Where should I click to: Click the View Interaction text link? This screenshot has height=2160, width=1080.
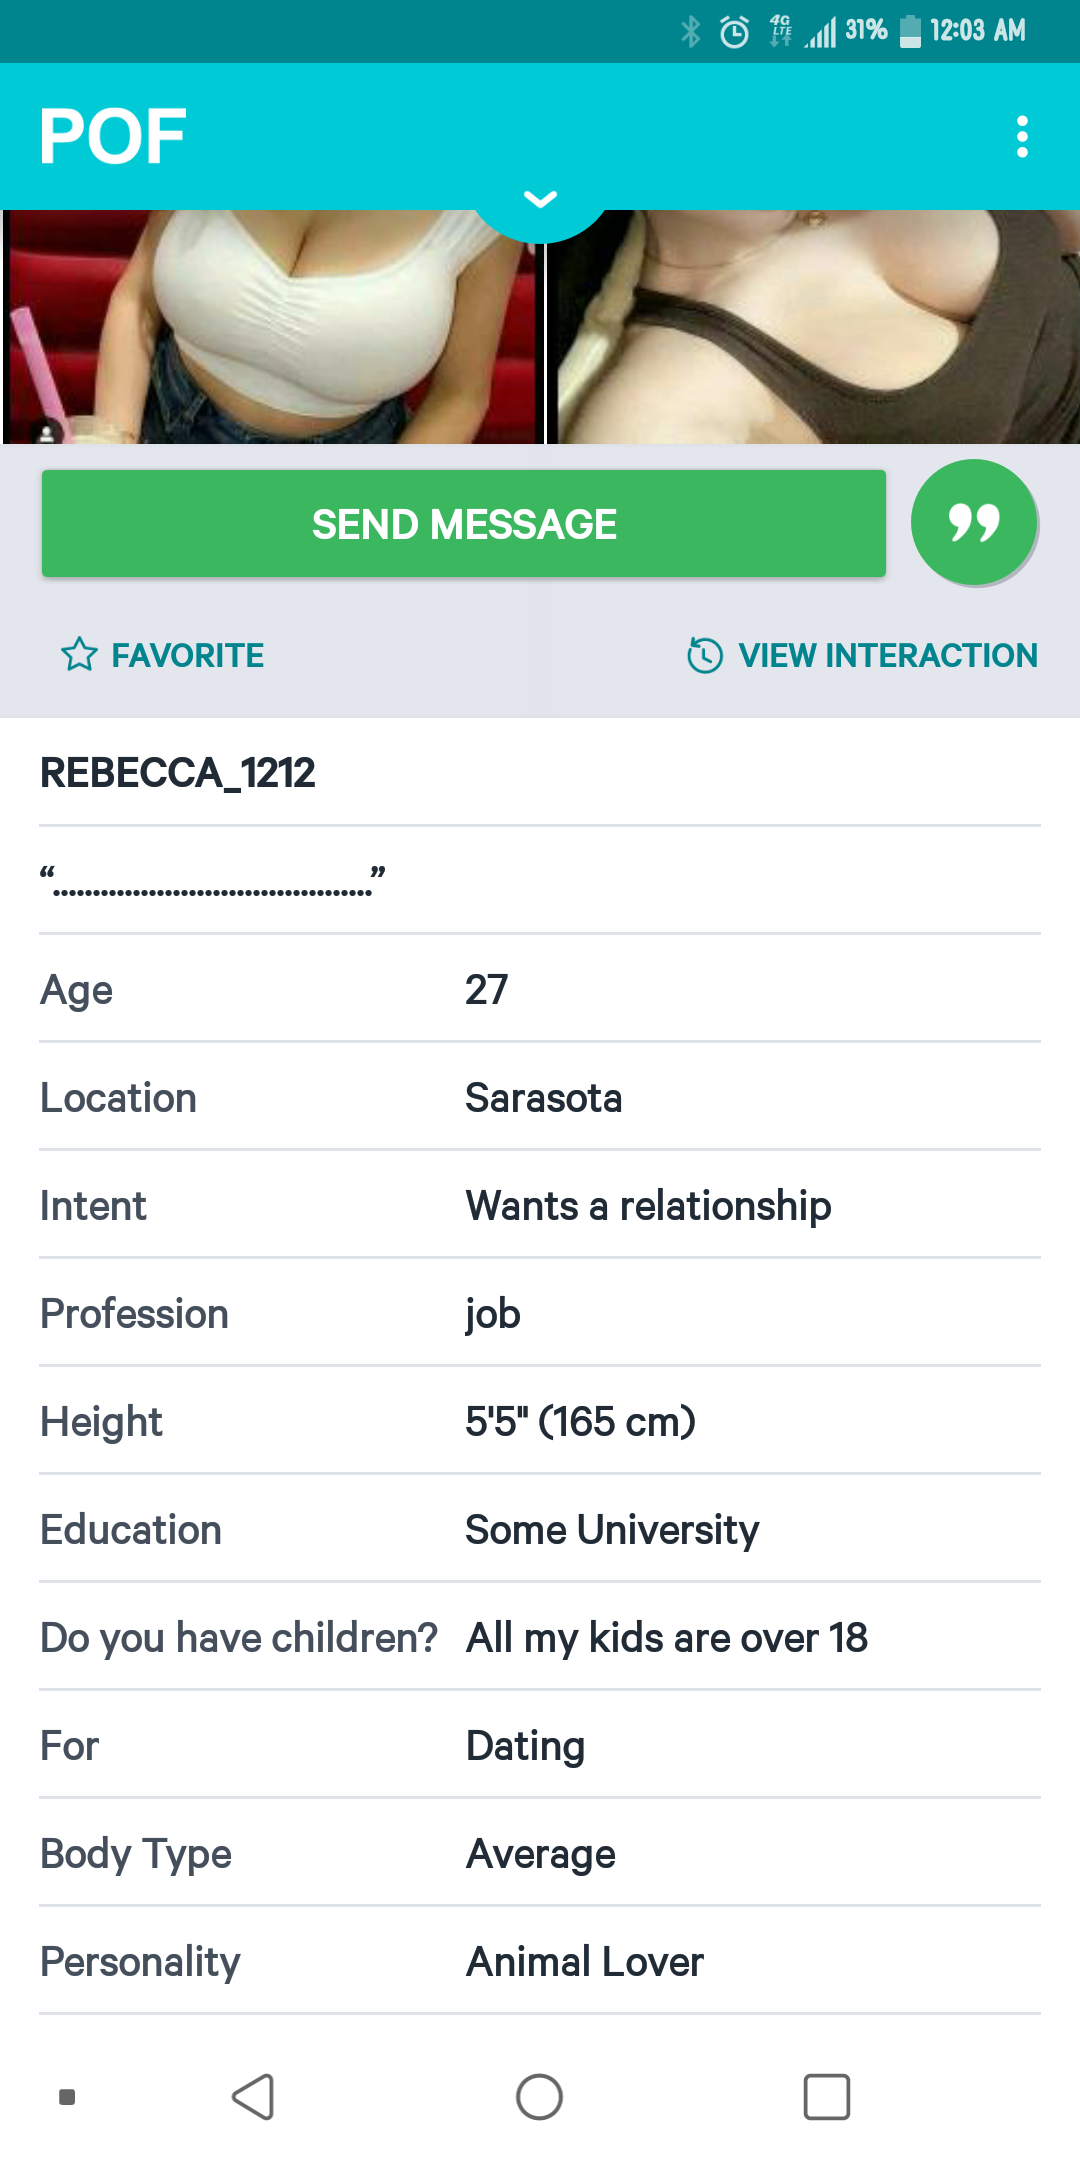(887, 656)
